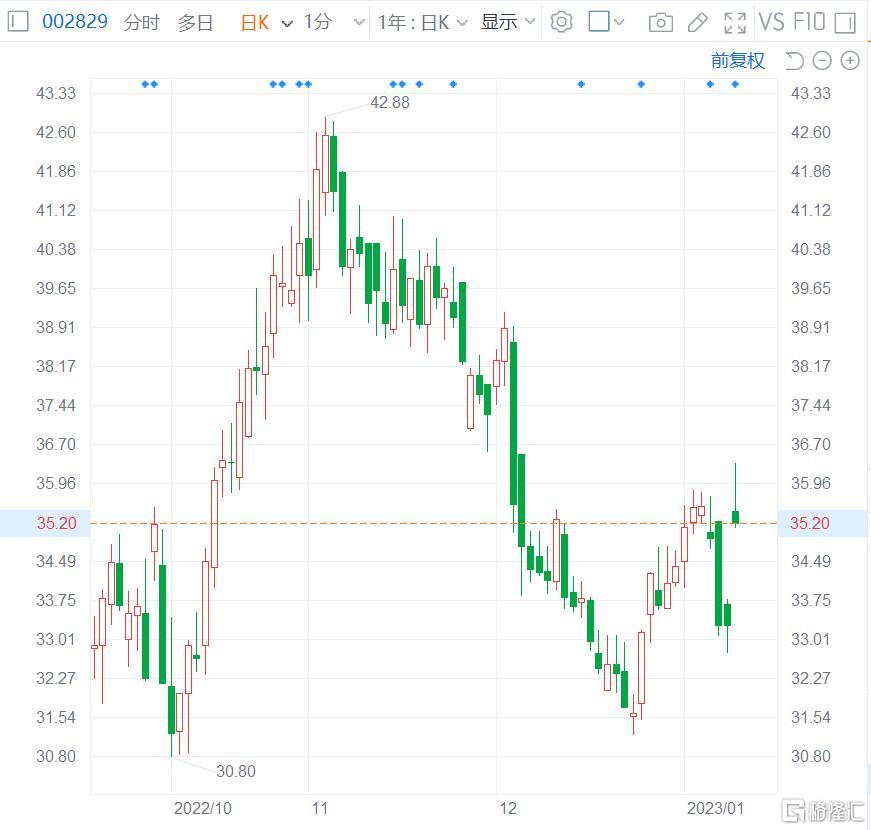Click the highlighted 35.20 price on right axis
Image resolution: width=871 pixels, height=830 pixels.
810,523
